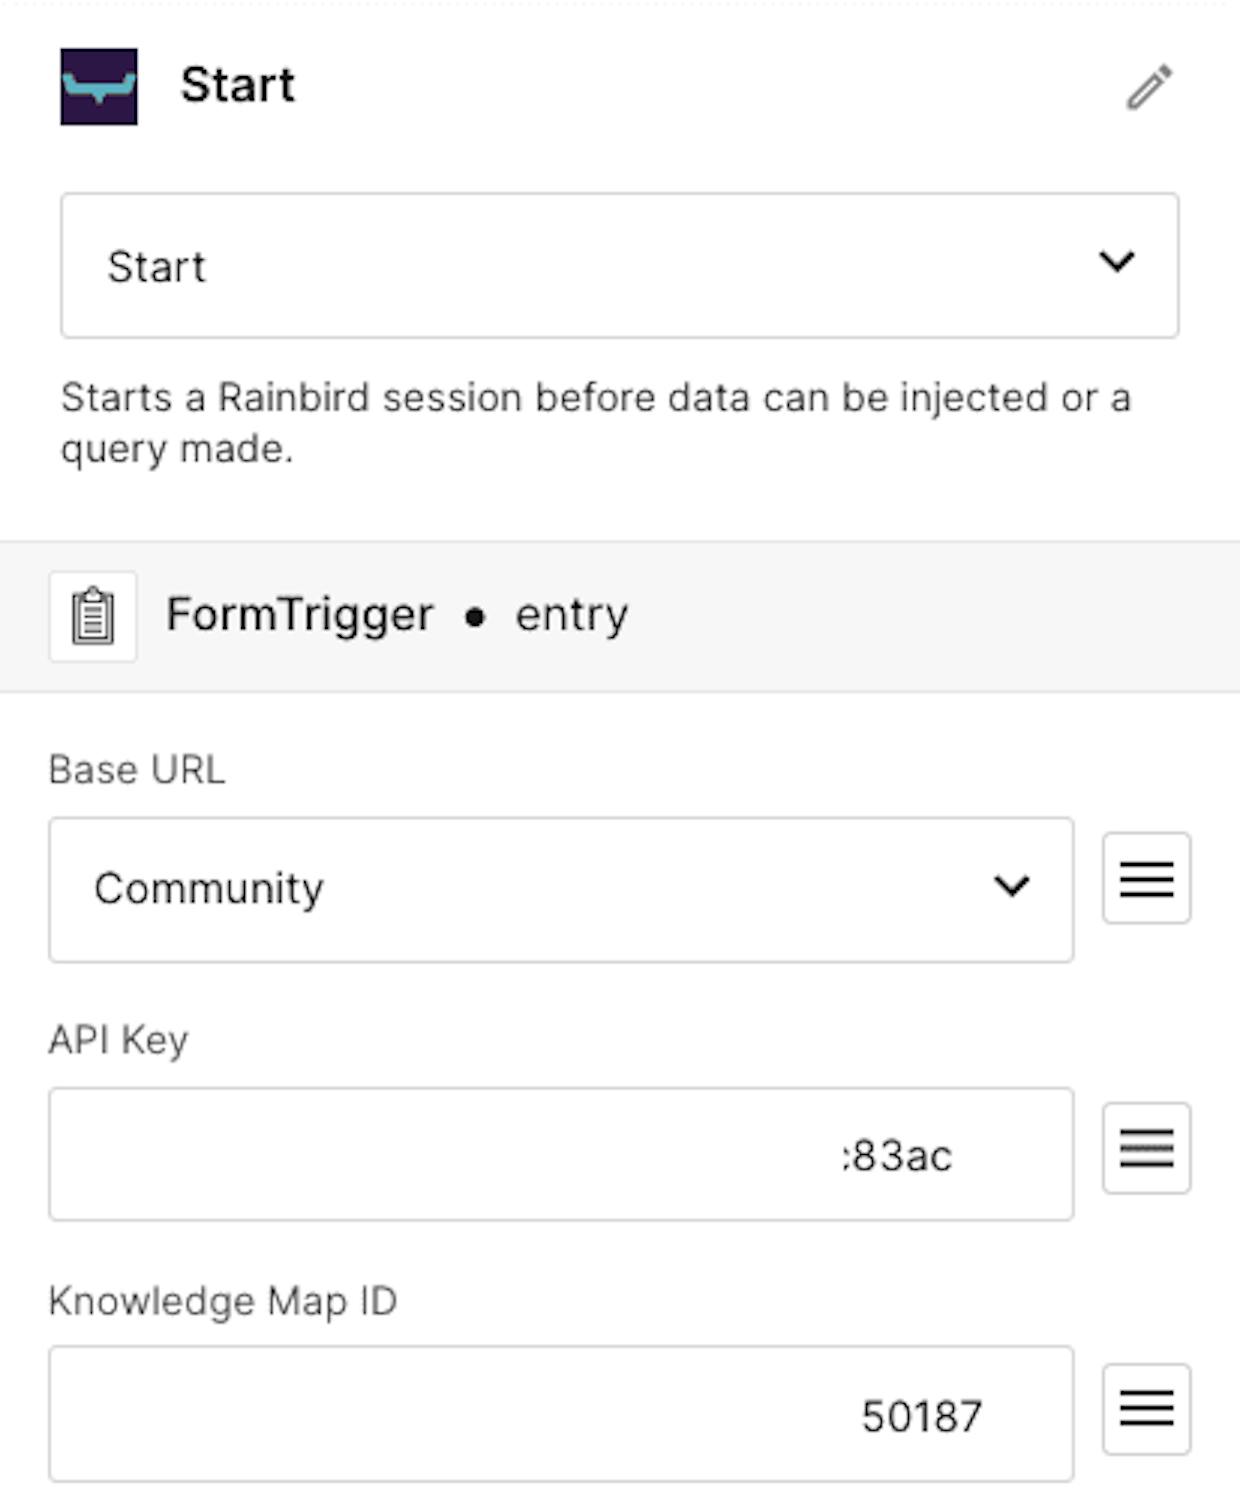Select the Start title text
Screen dimensions: 1240x1504
238,85
